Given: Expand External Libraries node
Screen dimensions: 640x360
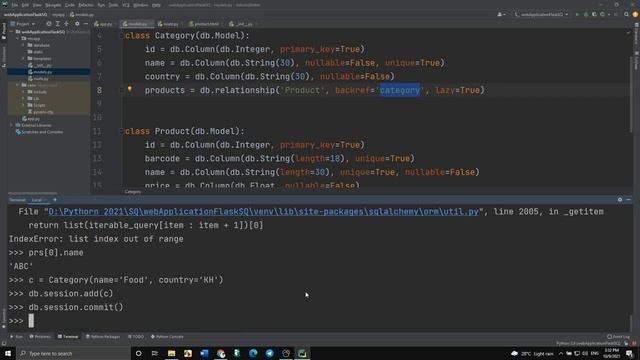Looking at the screenshot, I should (12, 125).
